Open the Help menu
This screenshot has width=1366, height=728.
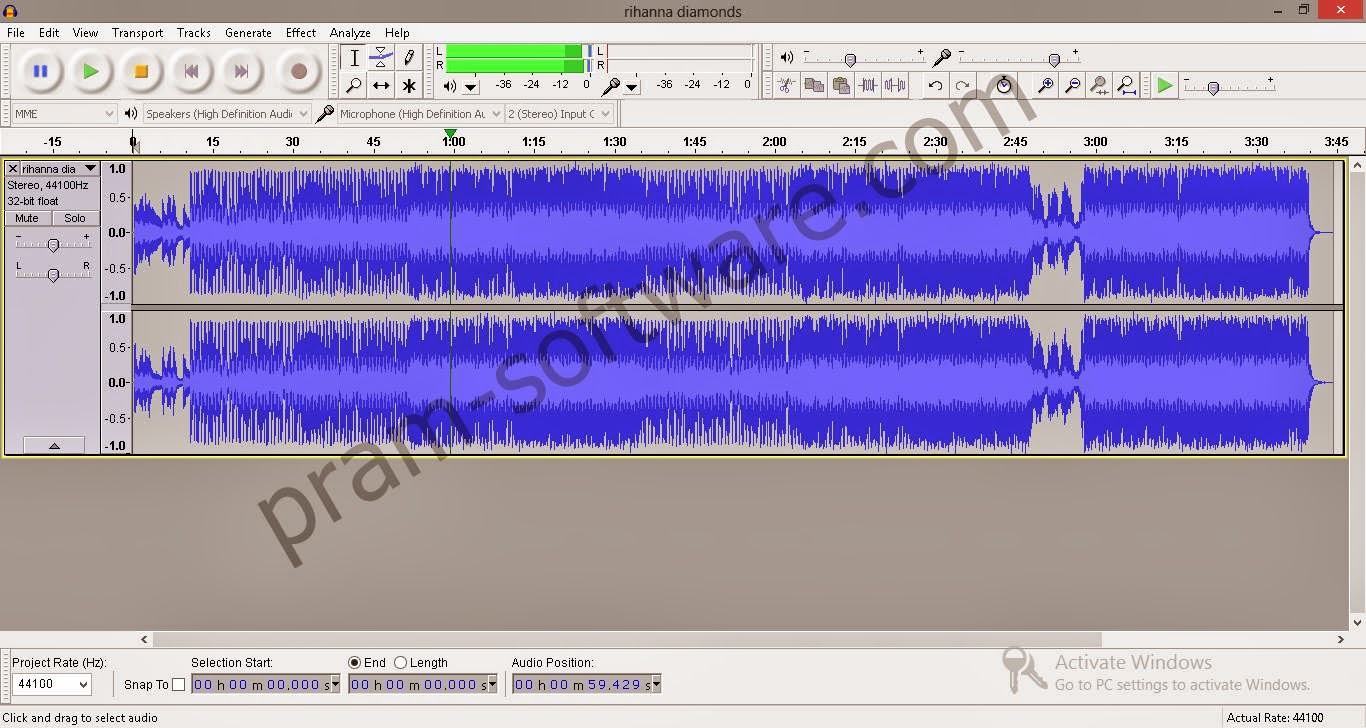(397, 33)
